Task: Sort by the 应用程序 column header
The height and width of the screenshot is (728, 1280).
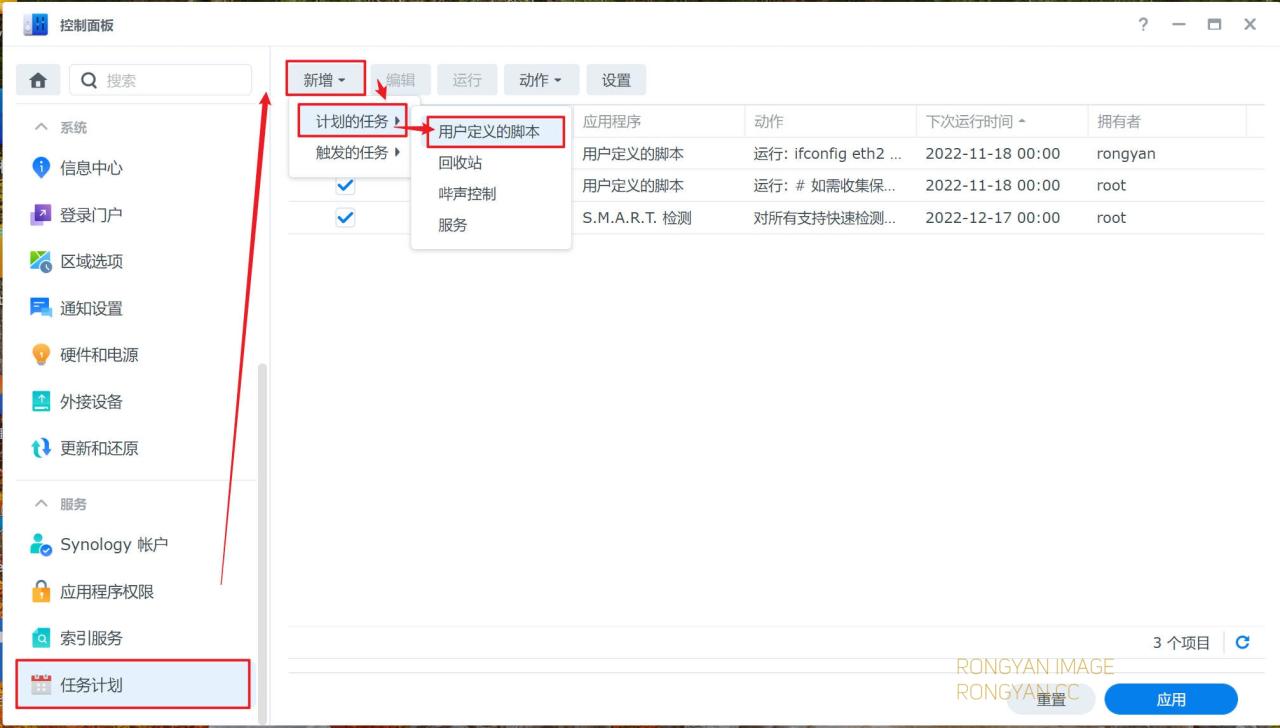Action: 658,122
